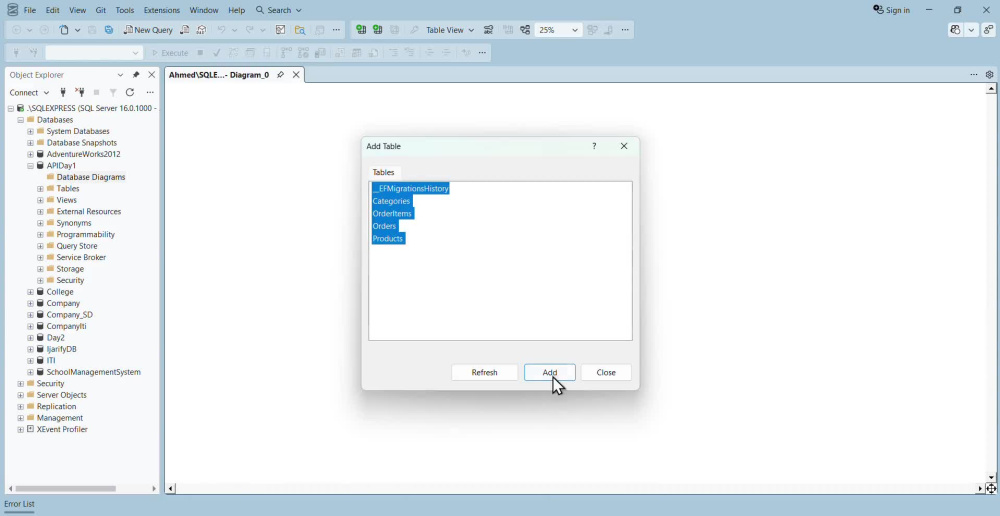
Task: Click the Add button in dialog
Action: [x=550, y=372]
